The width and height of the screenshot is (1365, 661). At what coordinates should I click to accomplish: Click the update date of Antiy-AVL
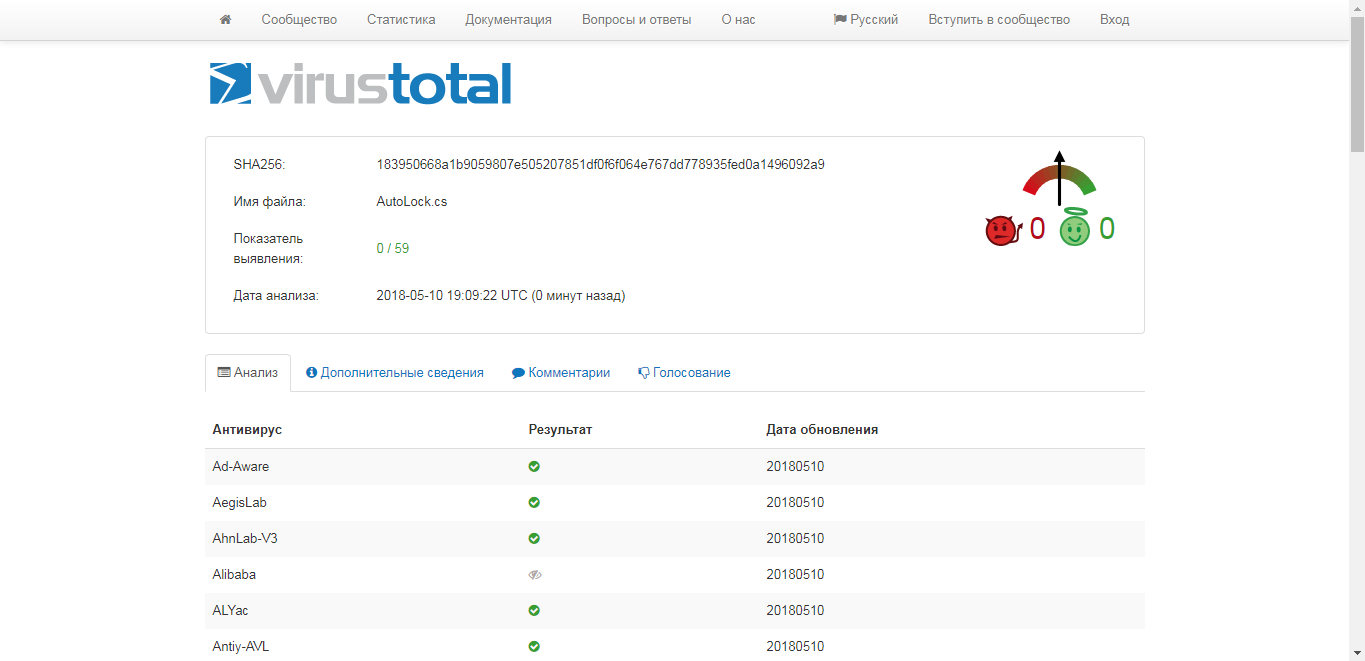795,646
